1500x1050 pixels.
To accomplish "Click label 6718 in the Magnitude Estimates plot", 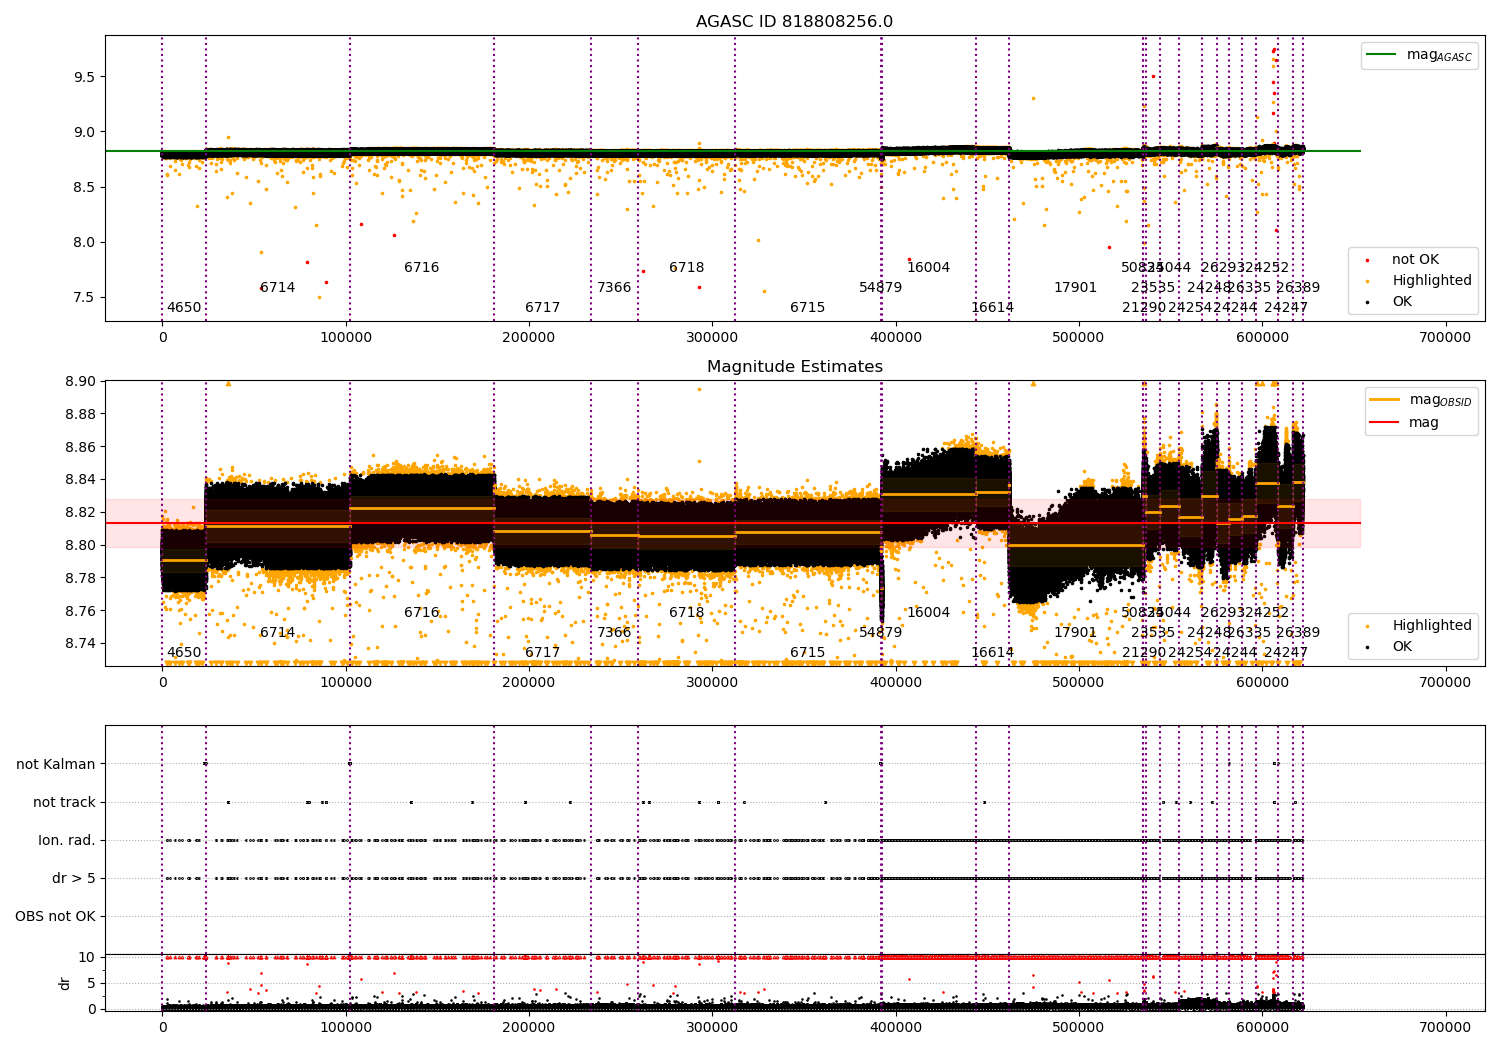I will (x=687, y=613).
